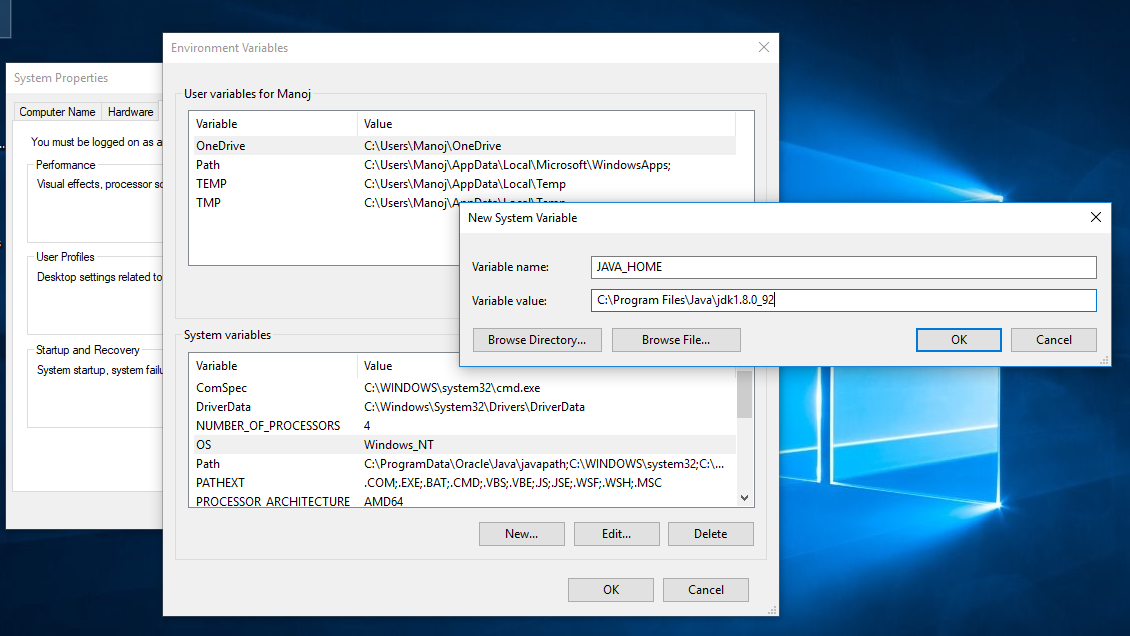Click C:\Users\Manoj\OneDrive value cell
Viewport: 1130px width, 636px height.
432,145
